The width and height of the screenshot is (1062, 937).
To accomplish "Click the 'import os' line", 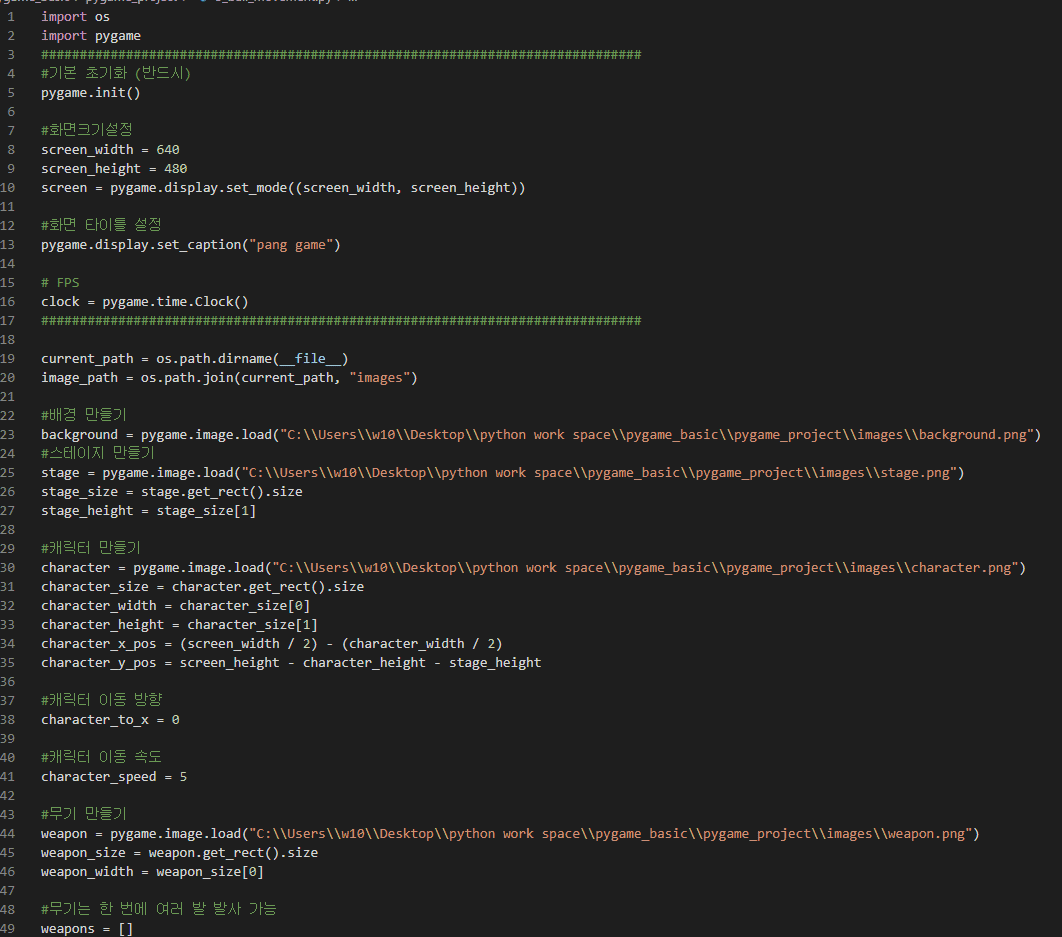I will pos(75,16).
